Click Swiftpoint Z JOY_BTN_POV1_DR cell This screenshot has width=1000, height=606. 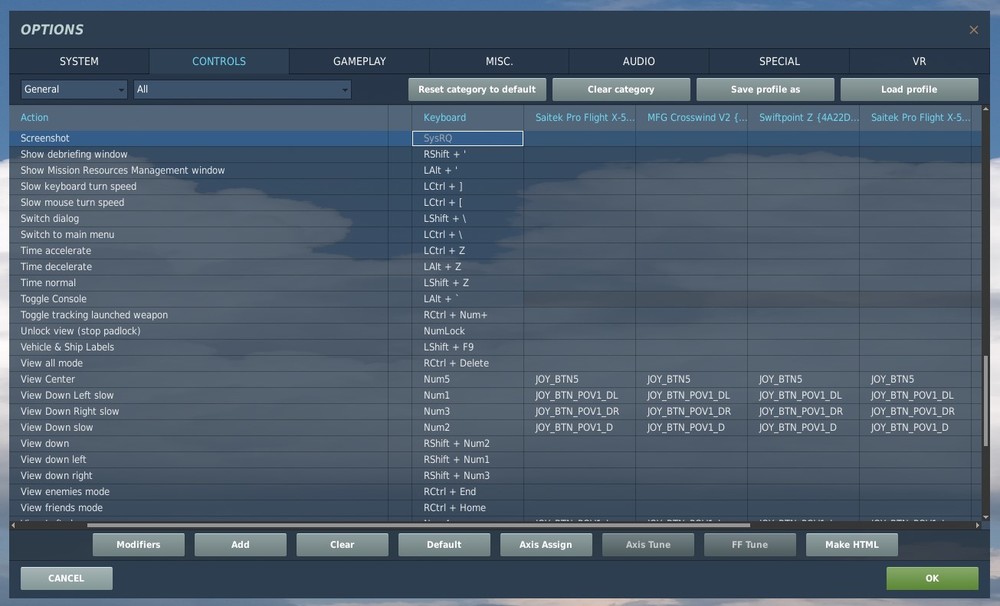[804, 411]
